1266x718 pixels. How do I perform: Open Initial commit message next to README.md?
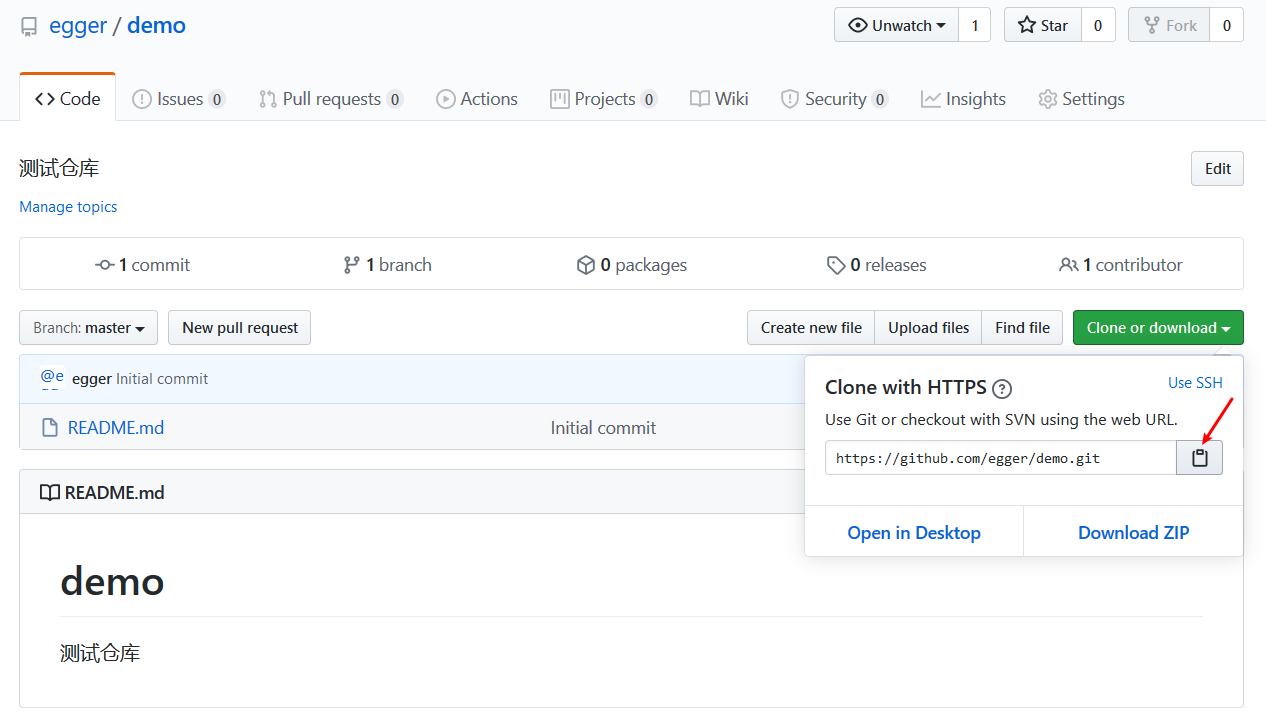(603, 428)
